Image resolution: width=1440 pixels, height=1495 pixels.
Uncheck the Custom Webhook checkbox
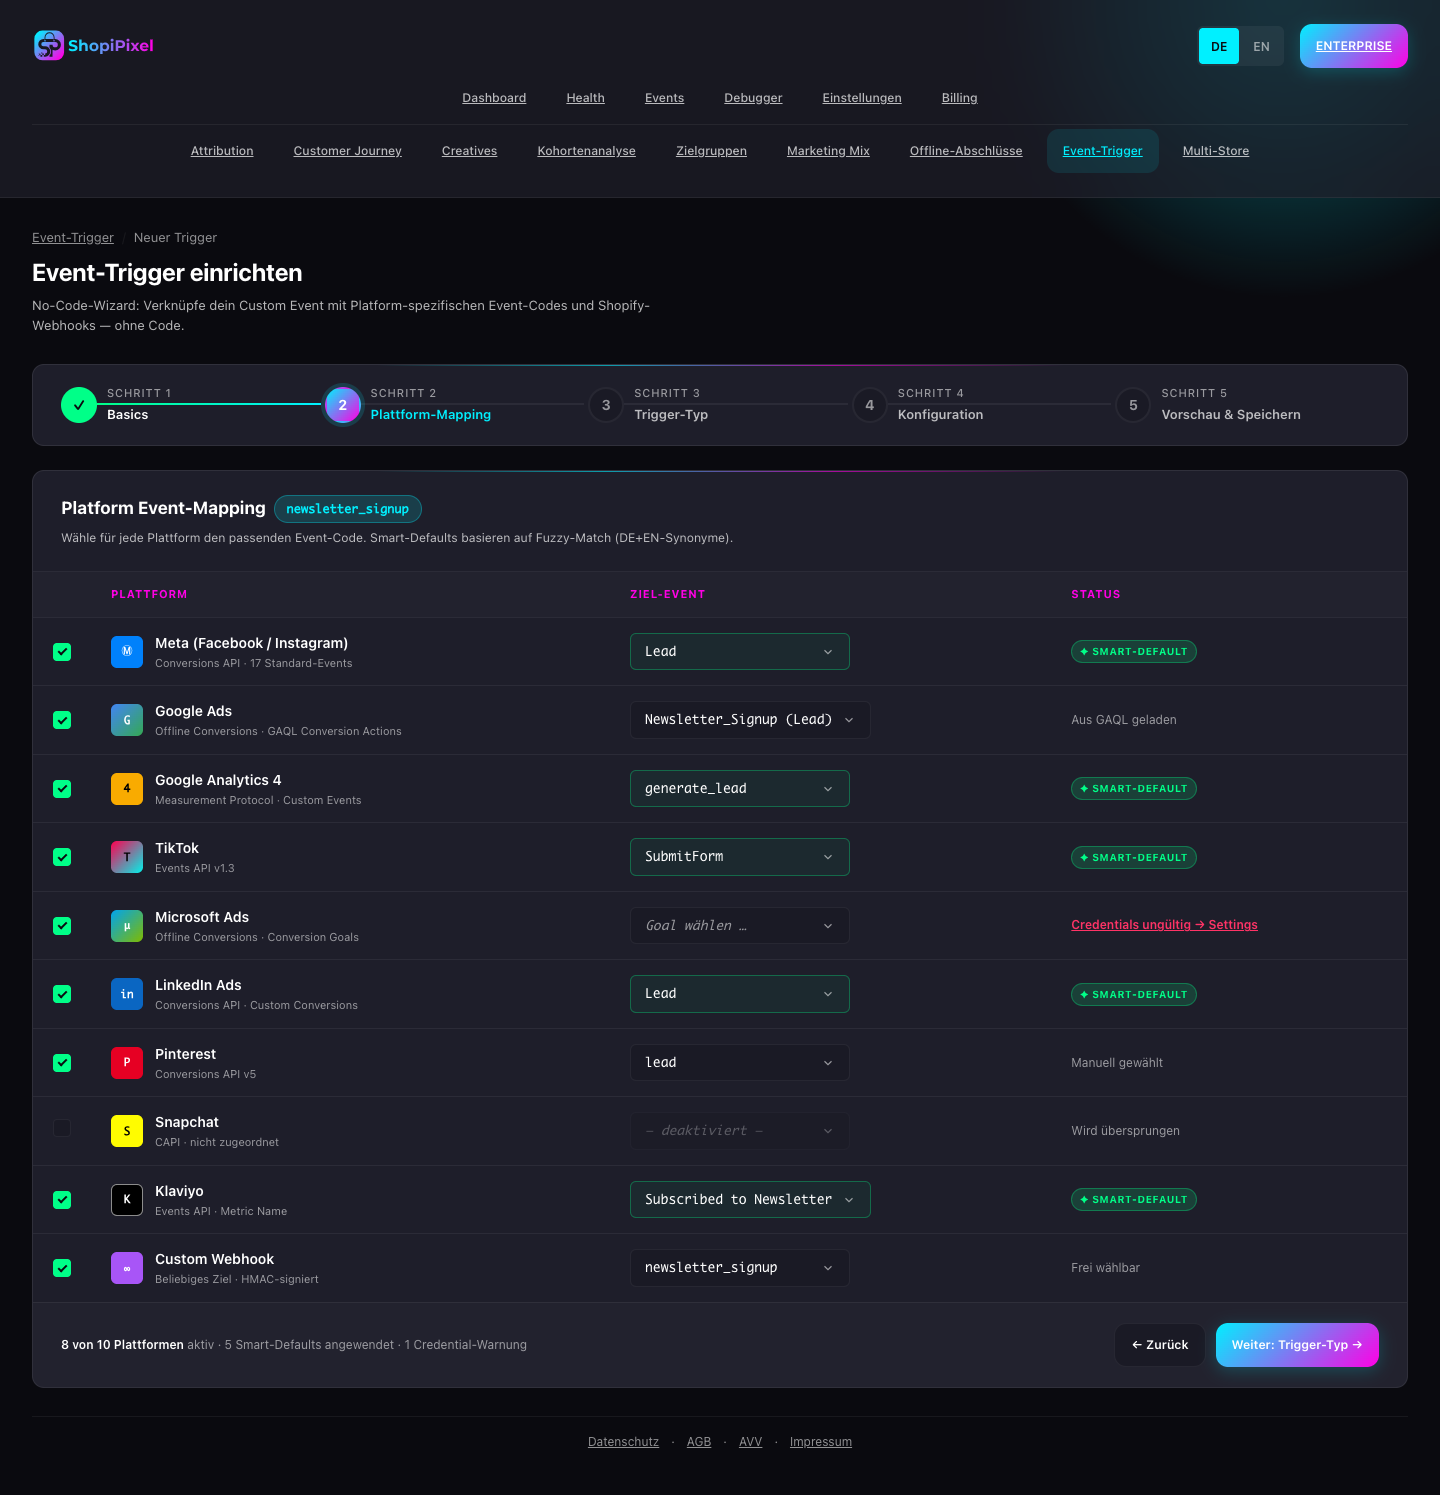(x=62, y=1268)
